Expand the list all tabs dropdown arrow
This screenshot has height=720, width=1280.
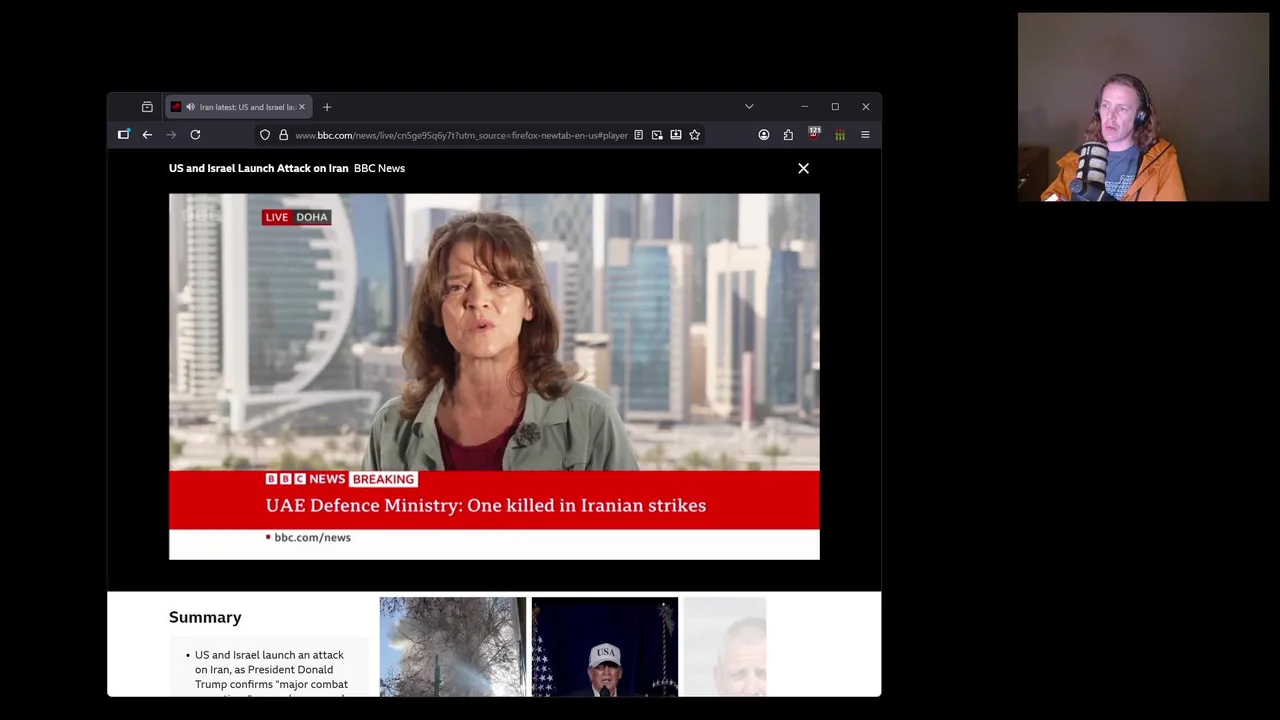click(x=749, y=107)
